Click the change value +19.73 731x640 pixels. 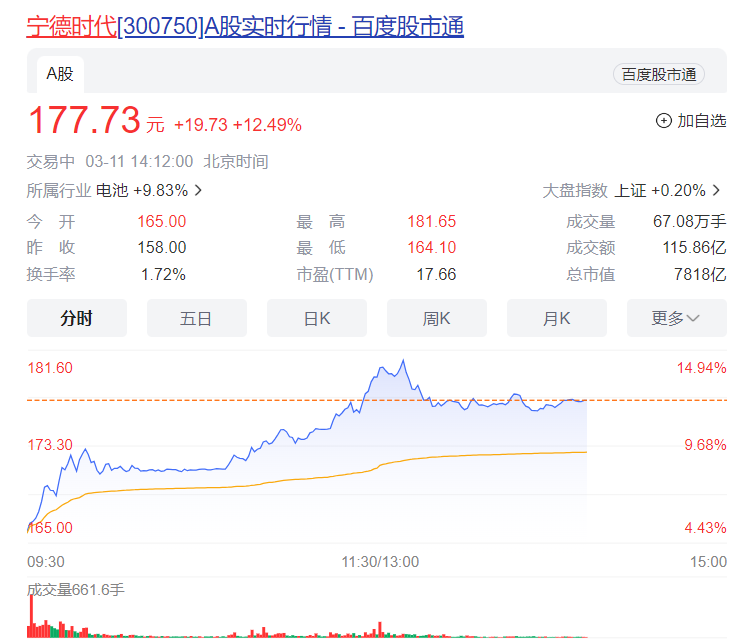tap(201, 125)
